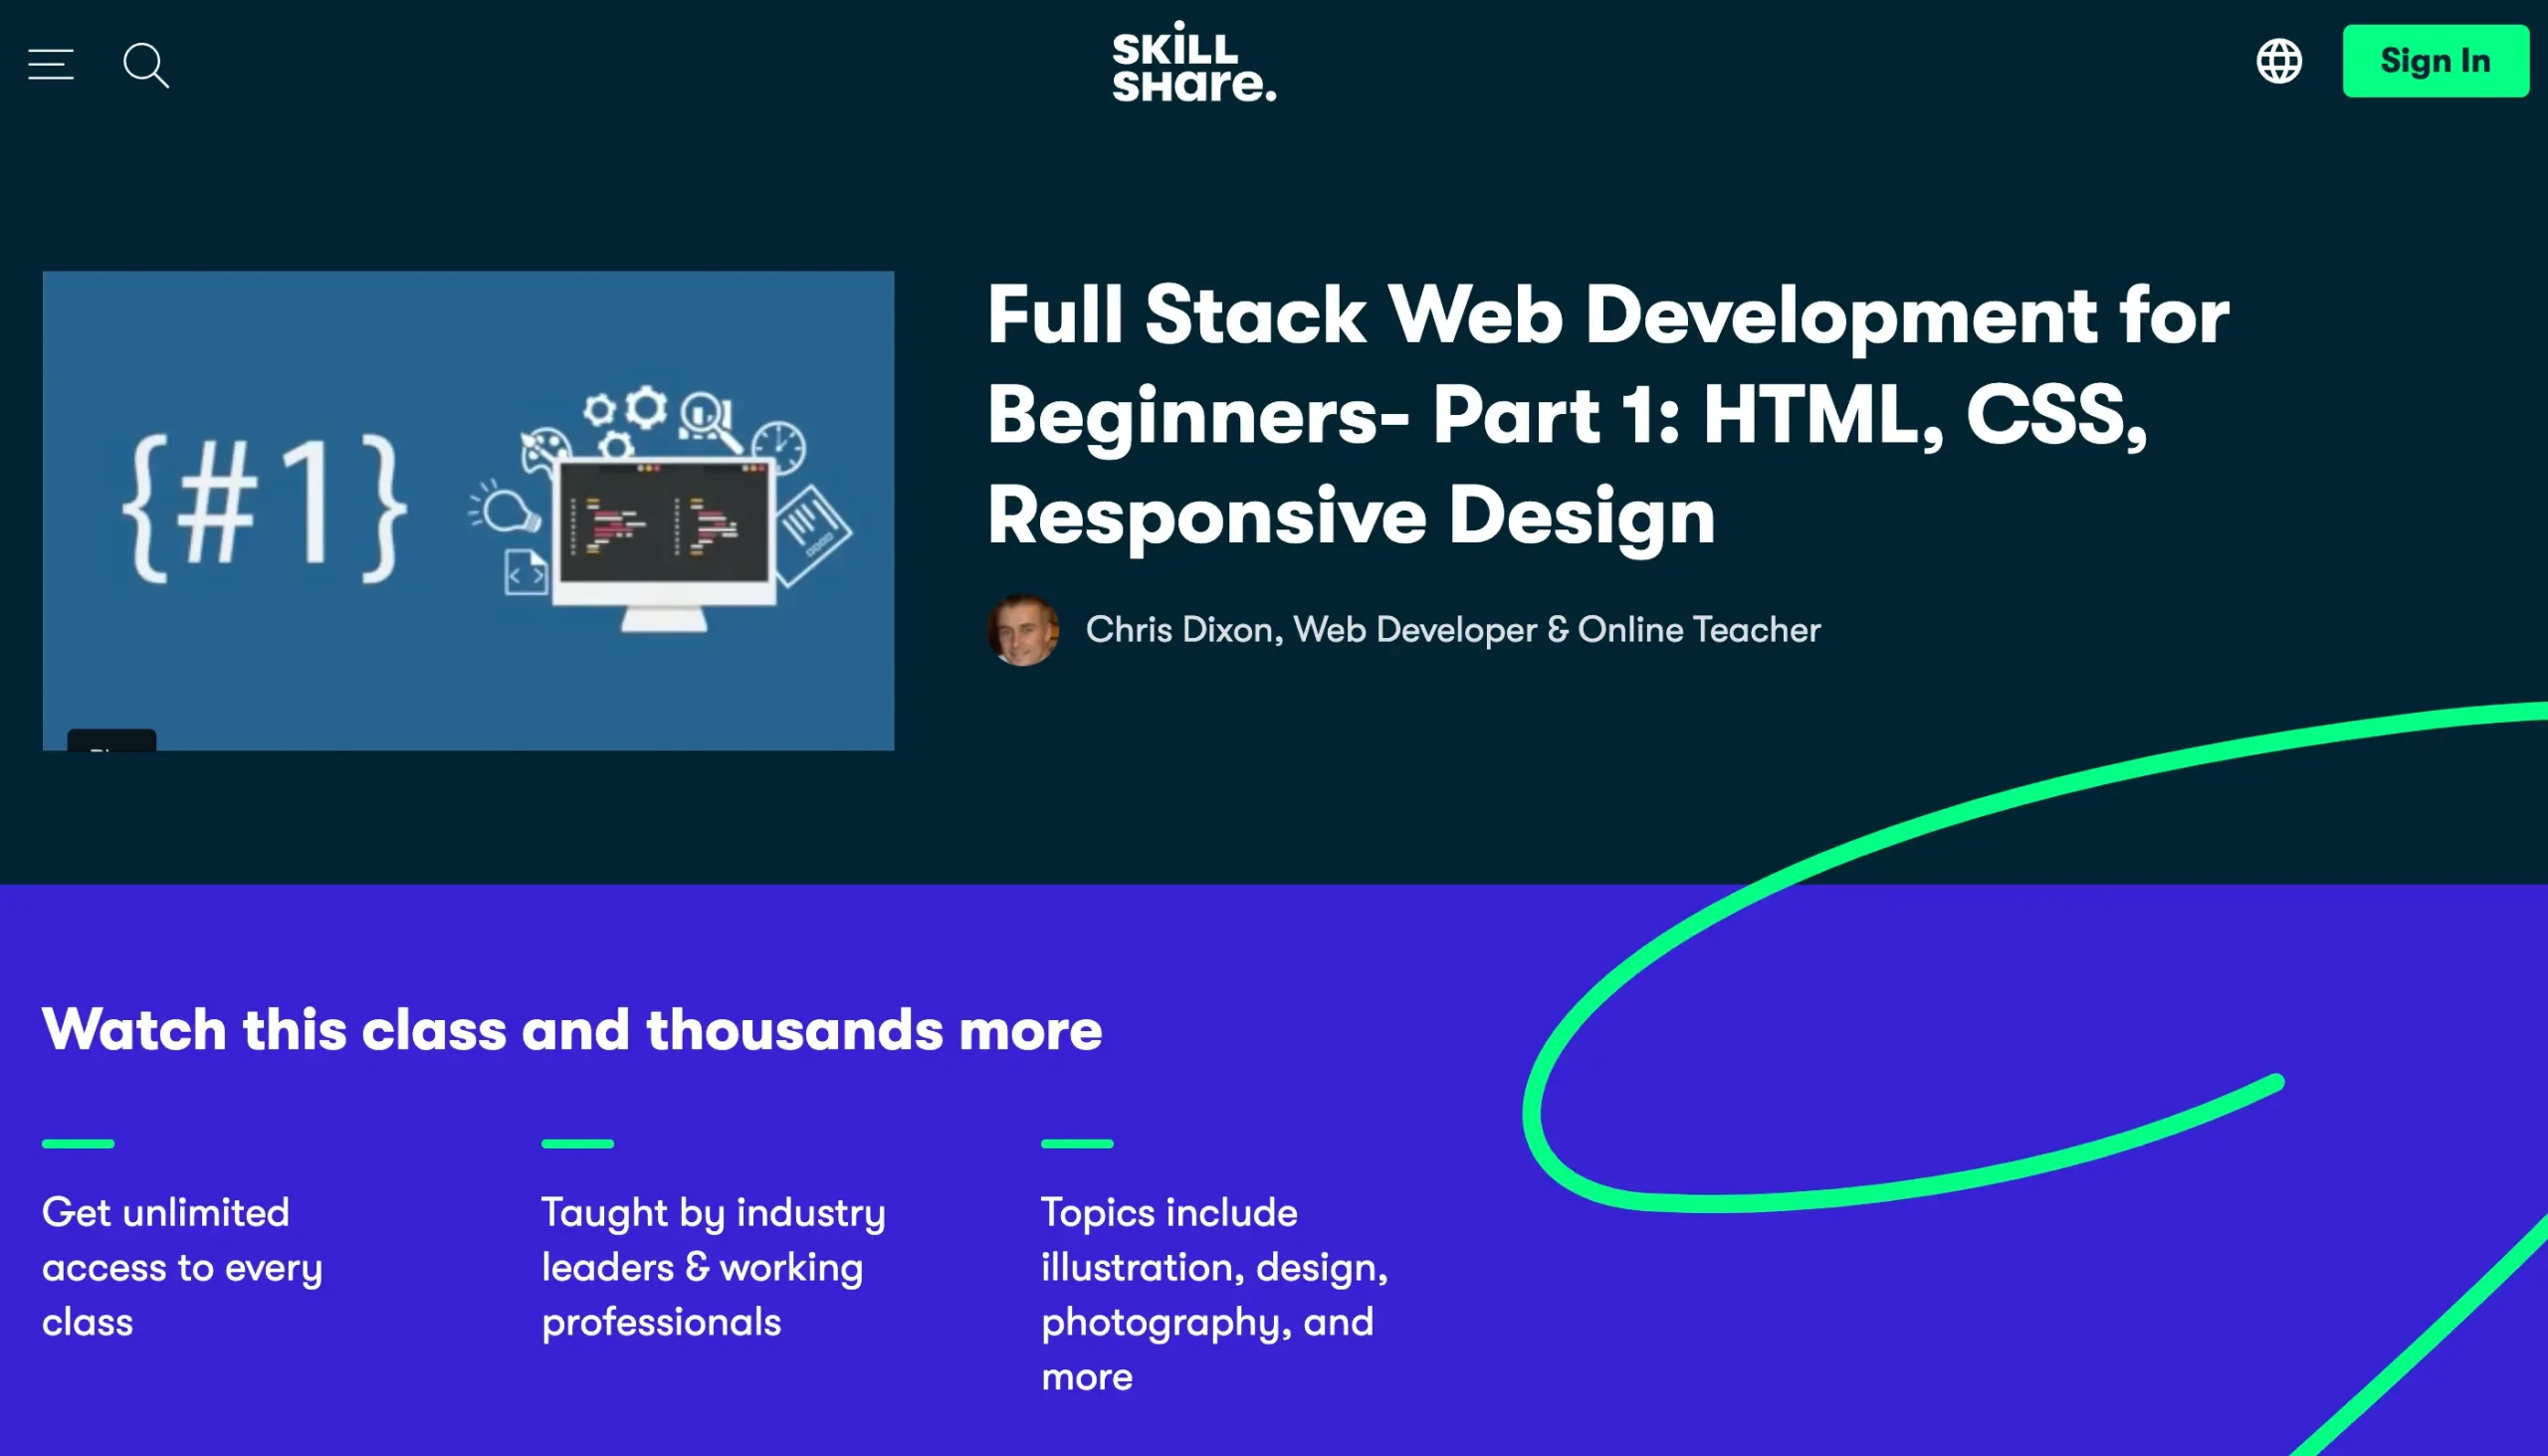Click the green bar above 'Topics include'
Viewport: 2548px width, 1456px height.
pos(1076,1143)
